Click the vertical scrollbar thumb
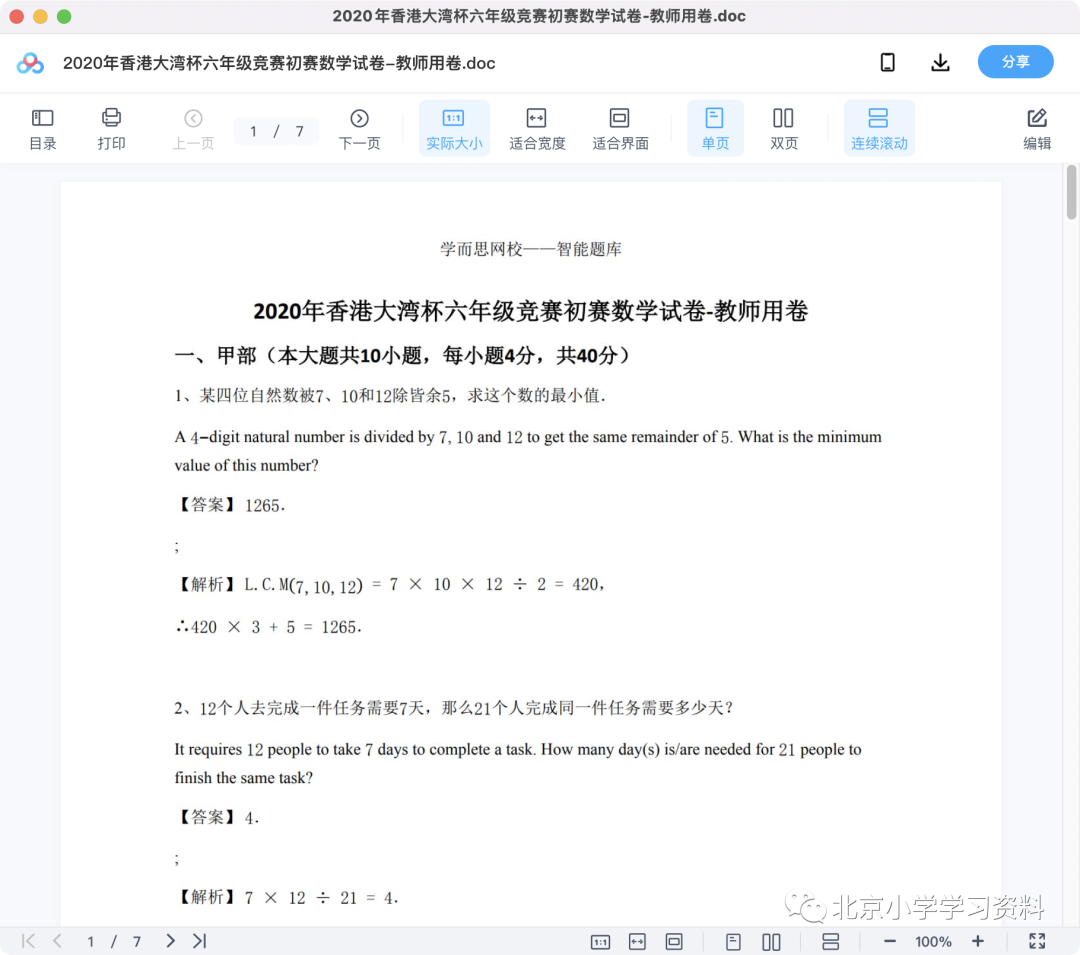The width and height of the screenshot is (1080, 955). click(x=1071, y=192)
